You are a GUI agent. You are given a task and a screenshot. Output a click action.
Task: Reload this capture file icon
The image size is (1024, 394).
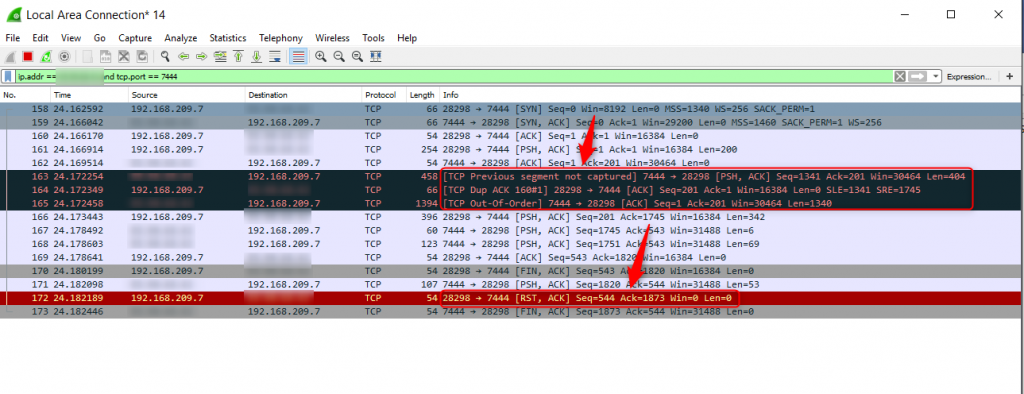coord(142,57)
